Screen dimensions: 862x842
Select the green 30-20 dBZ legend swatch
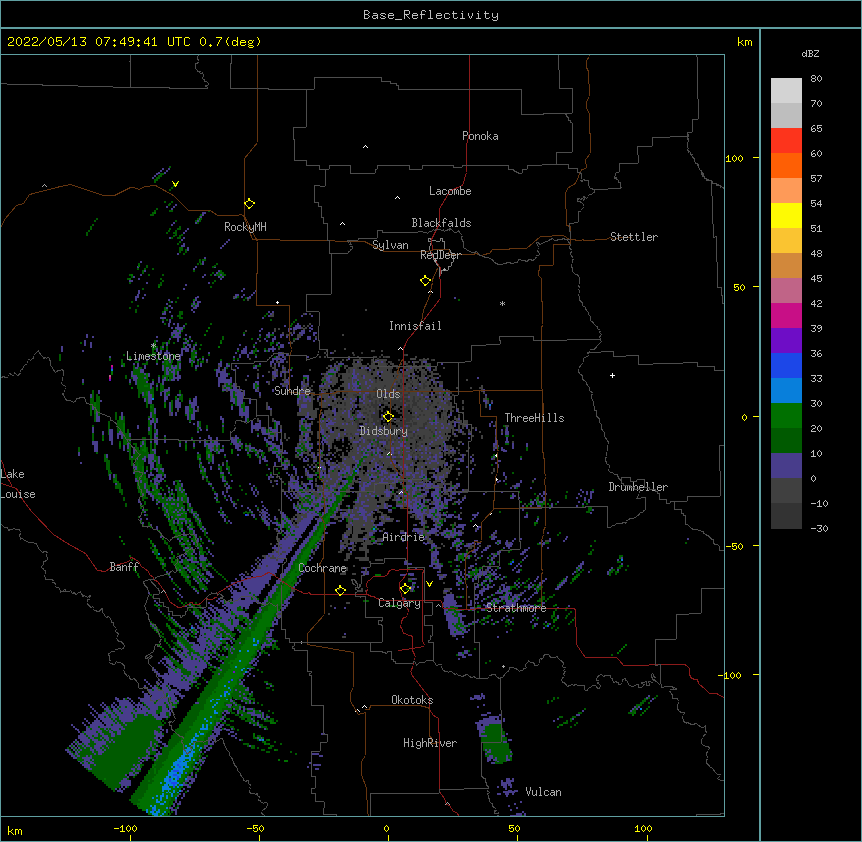786,416
